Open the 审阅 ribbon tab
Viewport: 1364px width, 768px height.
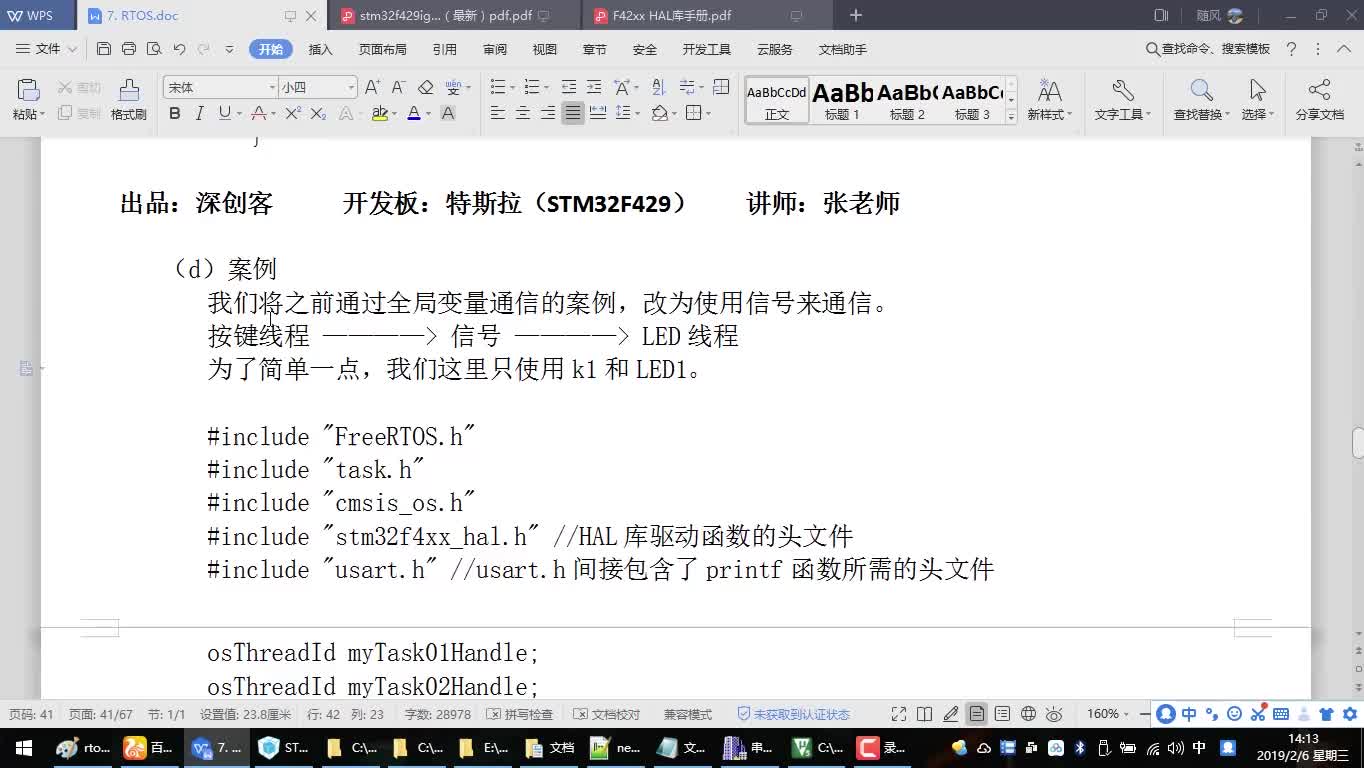point(495,49)
